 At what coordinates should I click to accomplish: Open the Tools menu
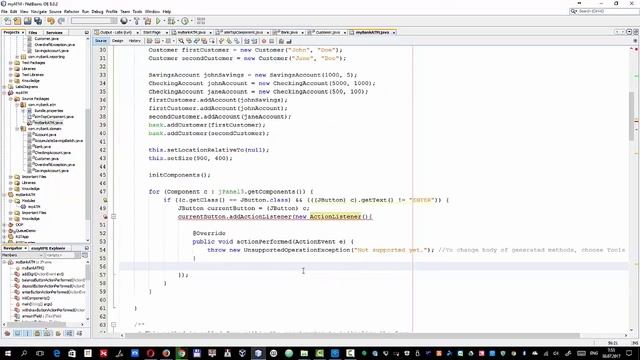[x=137, y=11]
